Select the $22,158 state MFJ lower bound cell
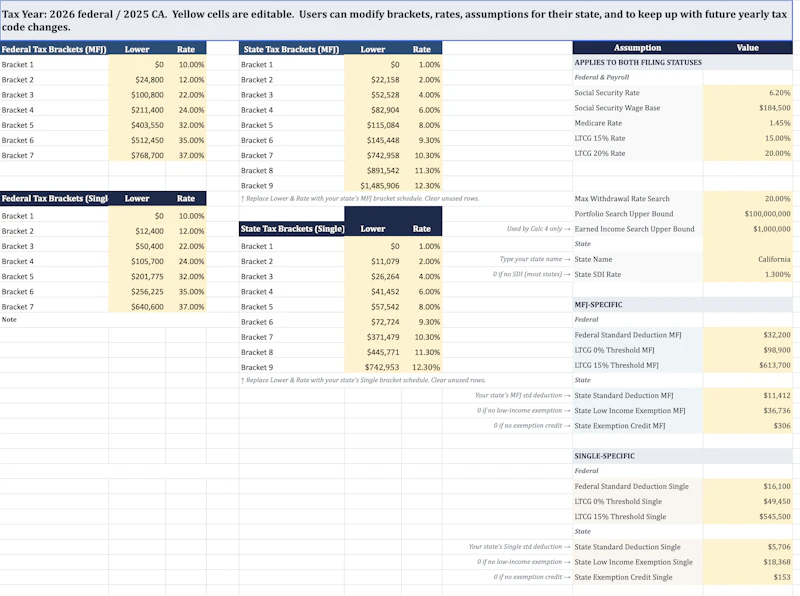 [x=372, y=80]
